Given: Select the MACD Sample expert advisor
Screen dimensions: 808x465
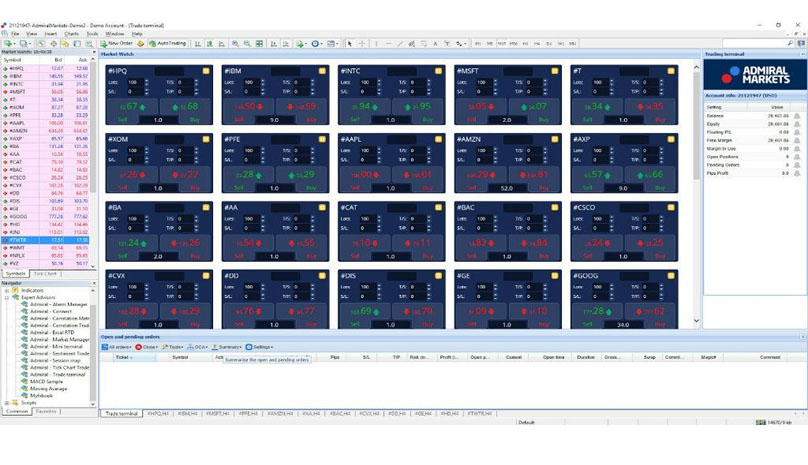Looking at the screenshot, I should click(x=46, y=381).
